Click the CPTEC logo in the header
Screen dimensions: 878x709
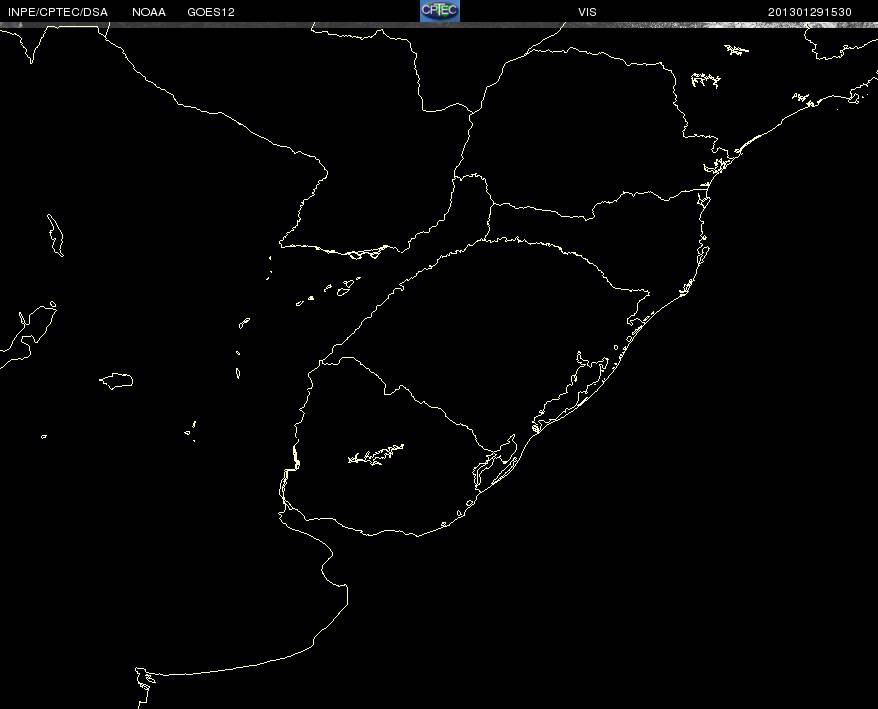[439, 10]
